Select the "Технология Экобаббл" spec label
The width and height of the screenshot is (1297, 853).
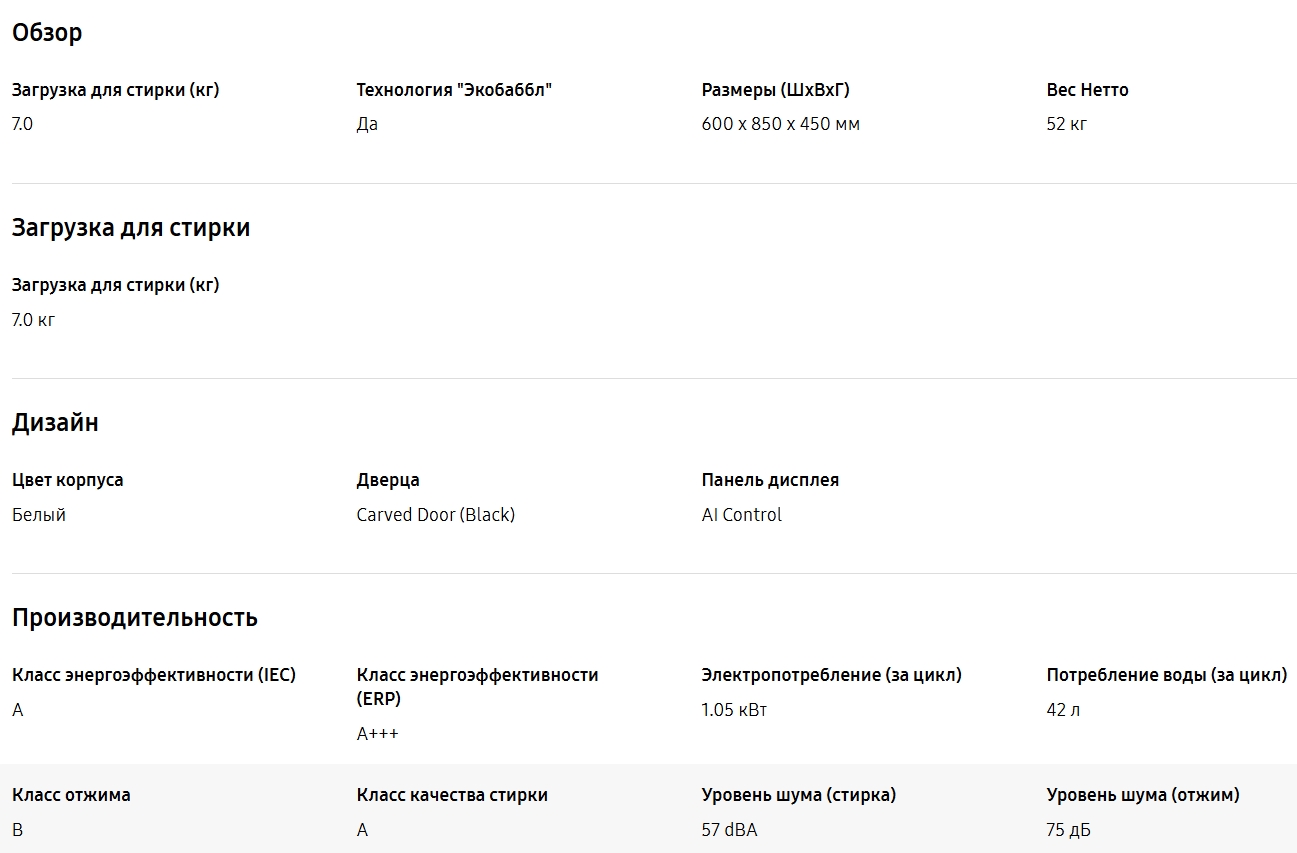(454, 90)
